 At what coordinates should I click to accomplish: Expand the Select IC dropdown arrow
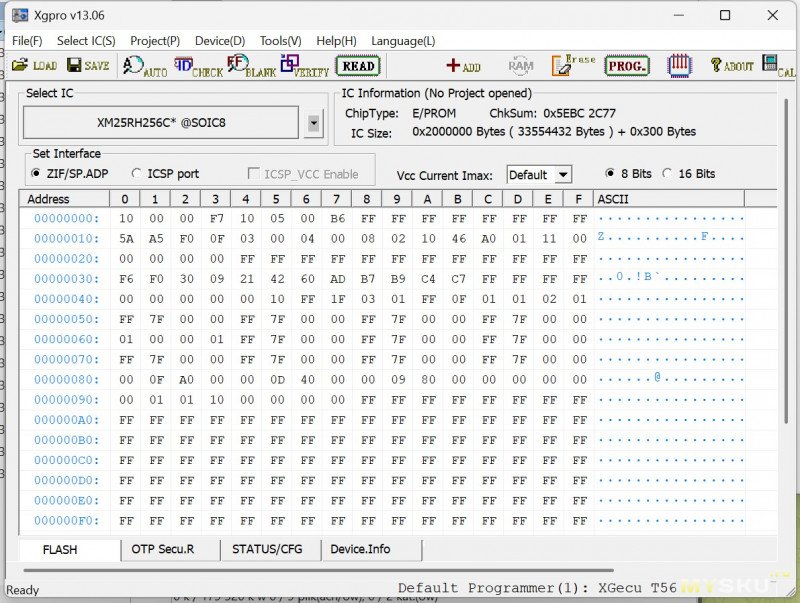(314, 123)
